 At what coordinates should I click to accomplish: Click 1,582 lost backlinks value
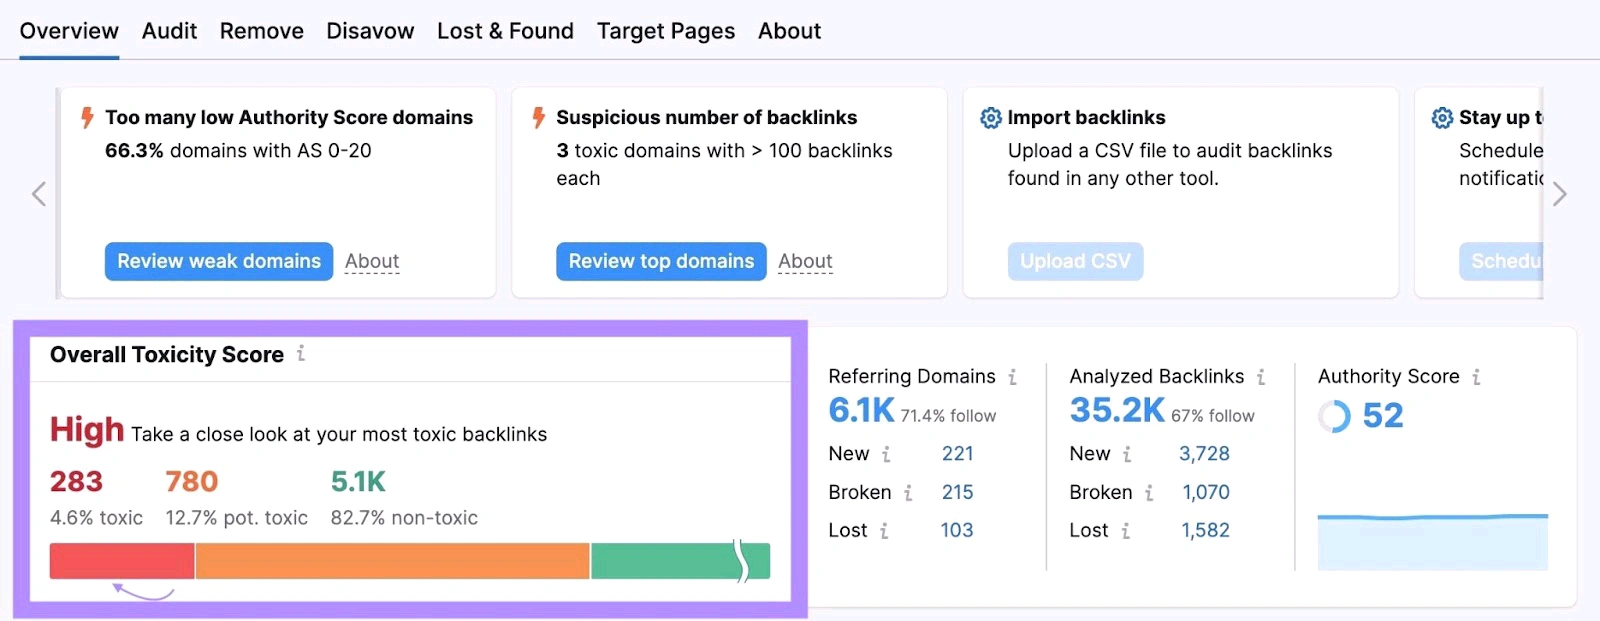tap(1205, 530)
